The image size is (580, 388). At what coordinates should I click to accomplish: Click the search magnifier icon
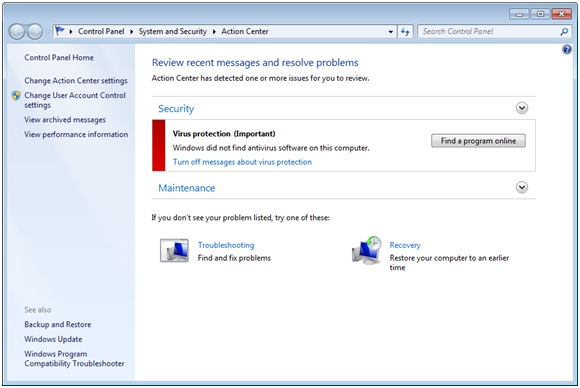(564, 32)
